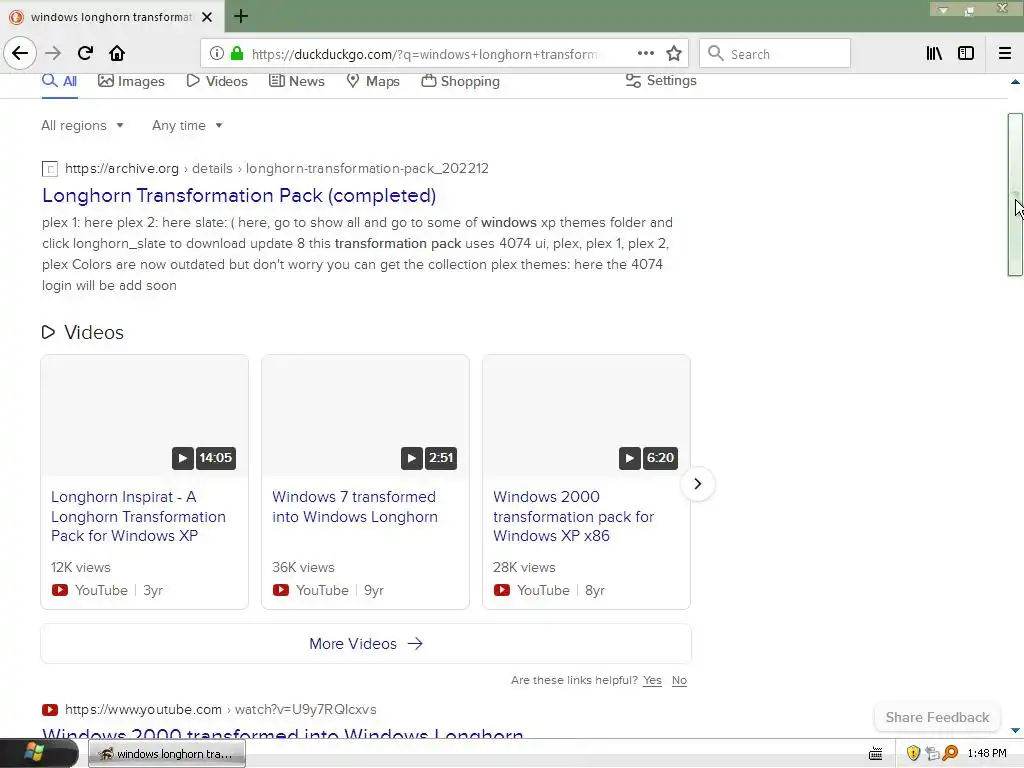
Task: Click the scrollbar up arrow
Action: [x=1015, y=82]
